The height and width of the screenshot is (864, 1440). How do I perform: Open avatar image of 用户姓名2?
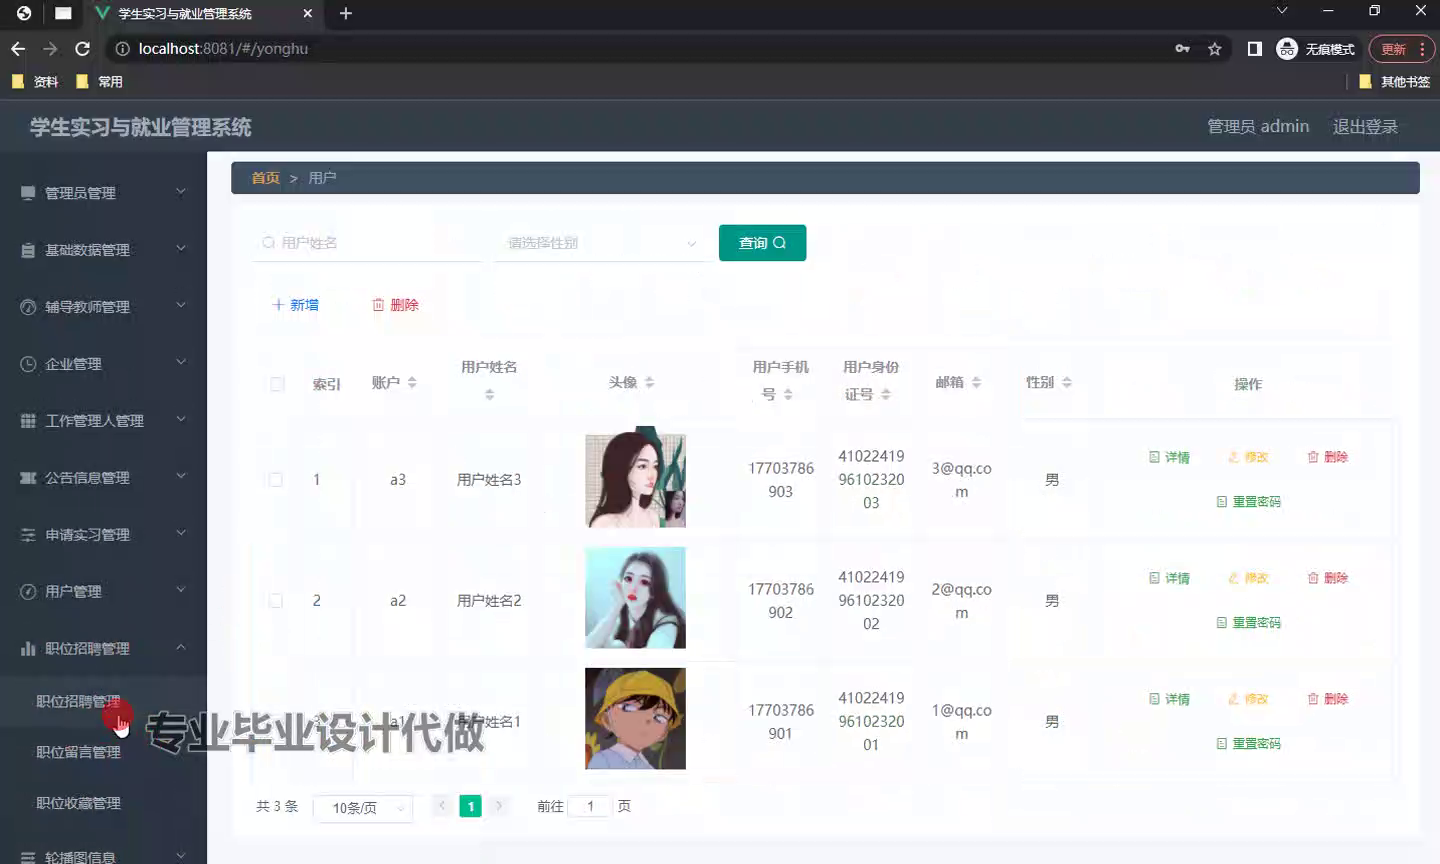635,598
